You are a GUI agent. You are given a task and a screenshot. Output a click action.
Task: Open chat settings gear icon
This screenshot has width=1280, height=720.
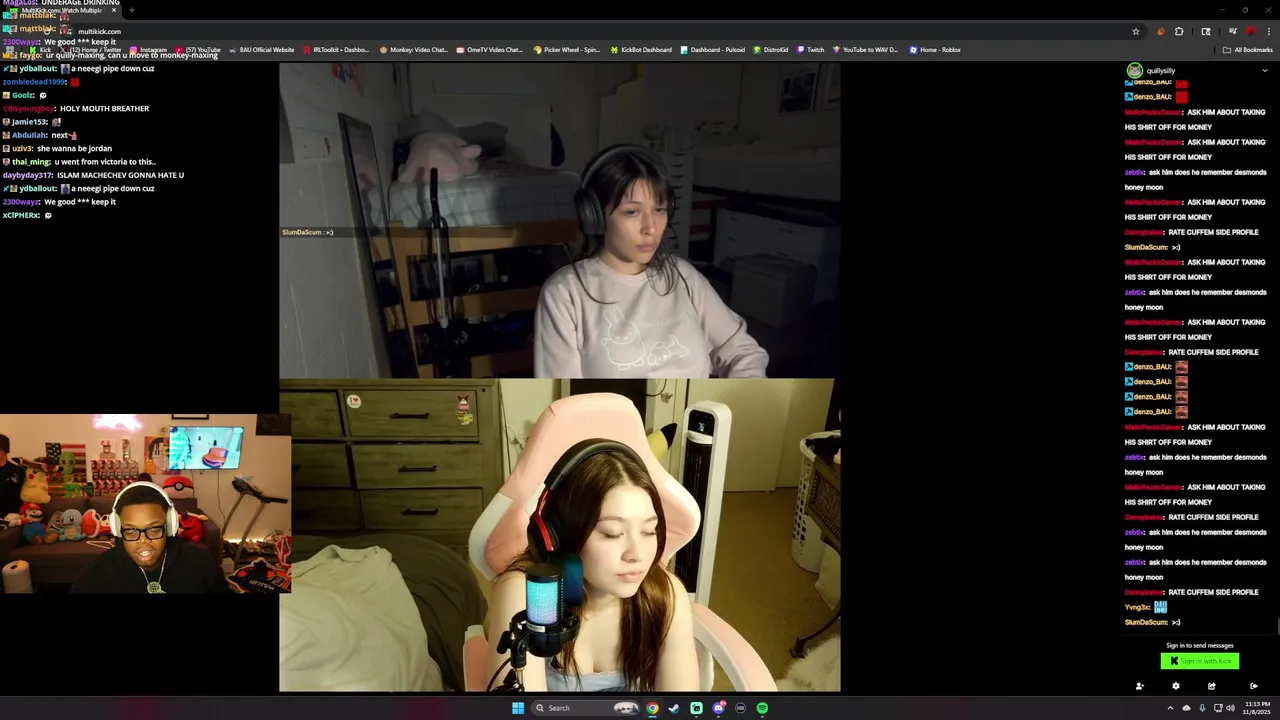click(1176, 686)
